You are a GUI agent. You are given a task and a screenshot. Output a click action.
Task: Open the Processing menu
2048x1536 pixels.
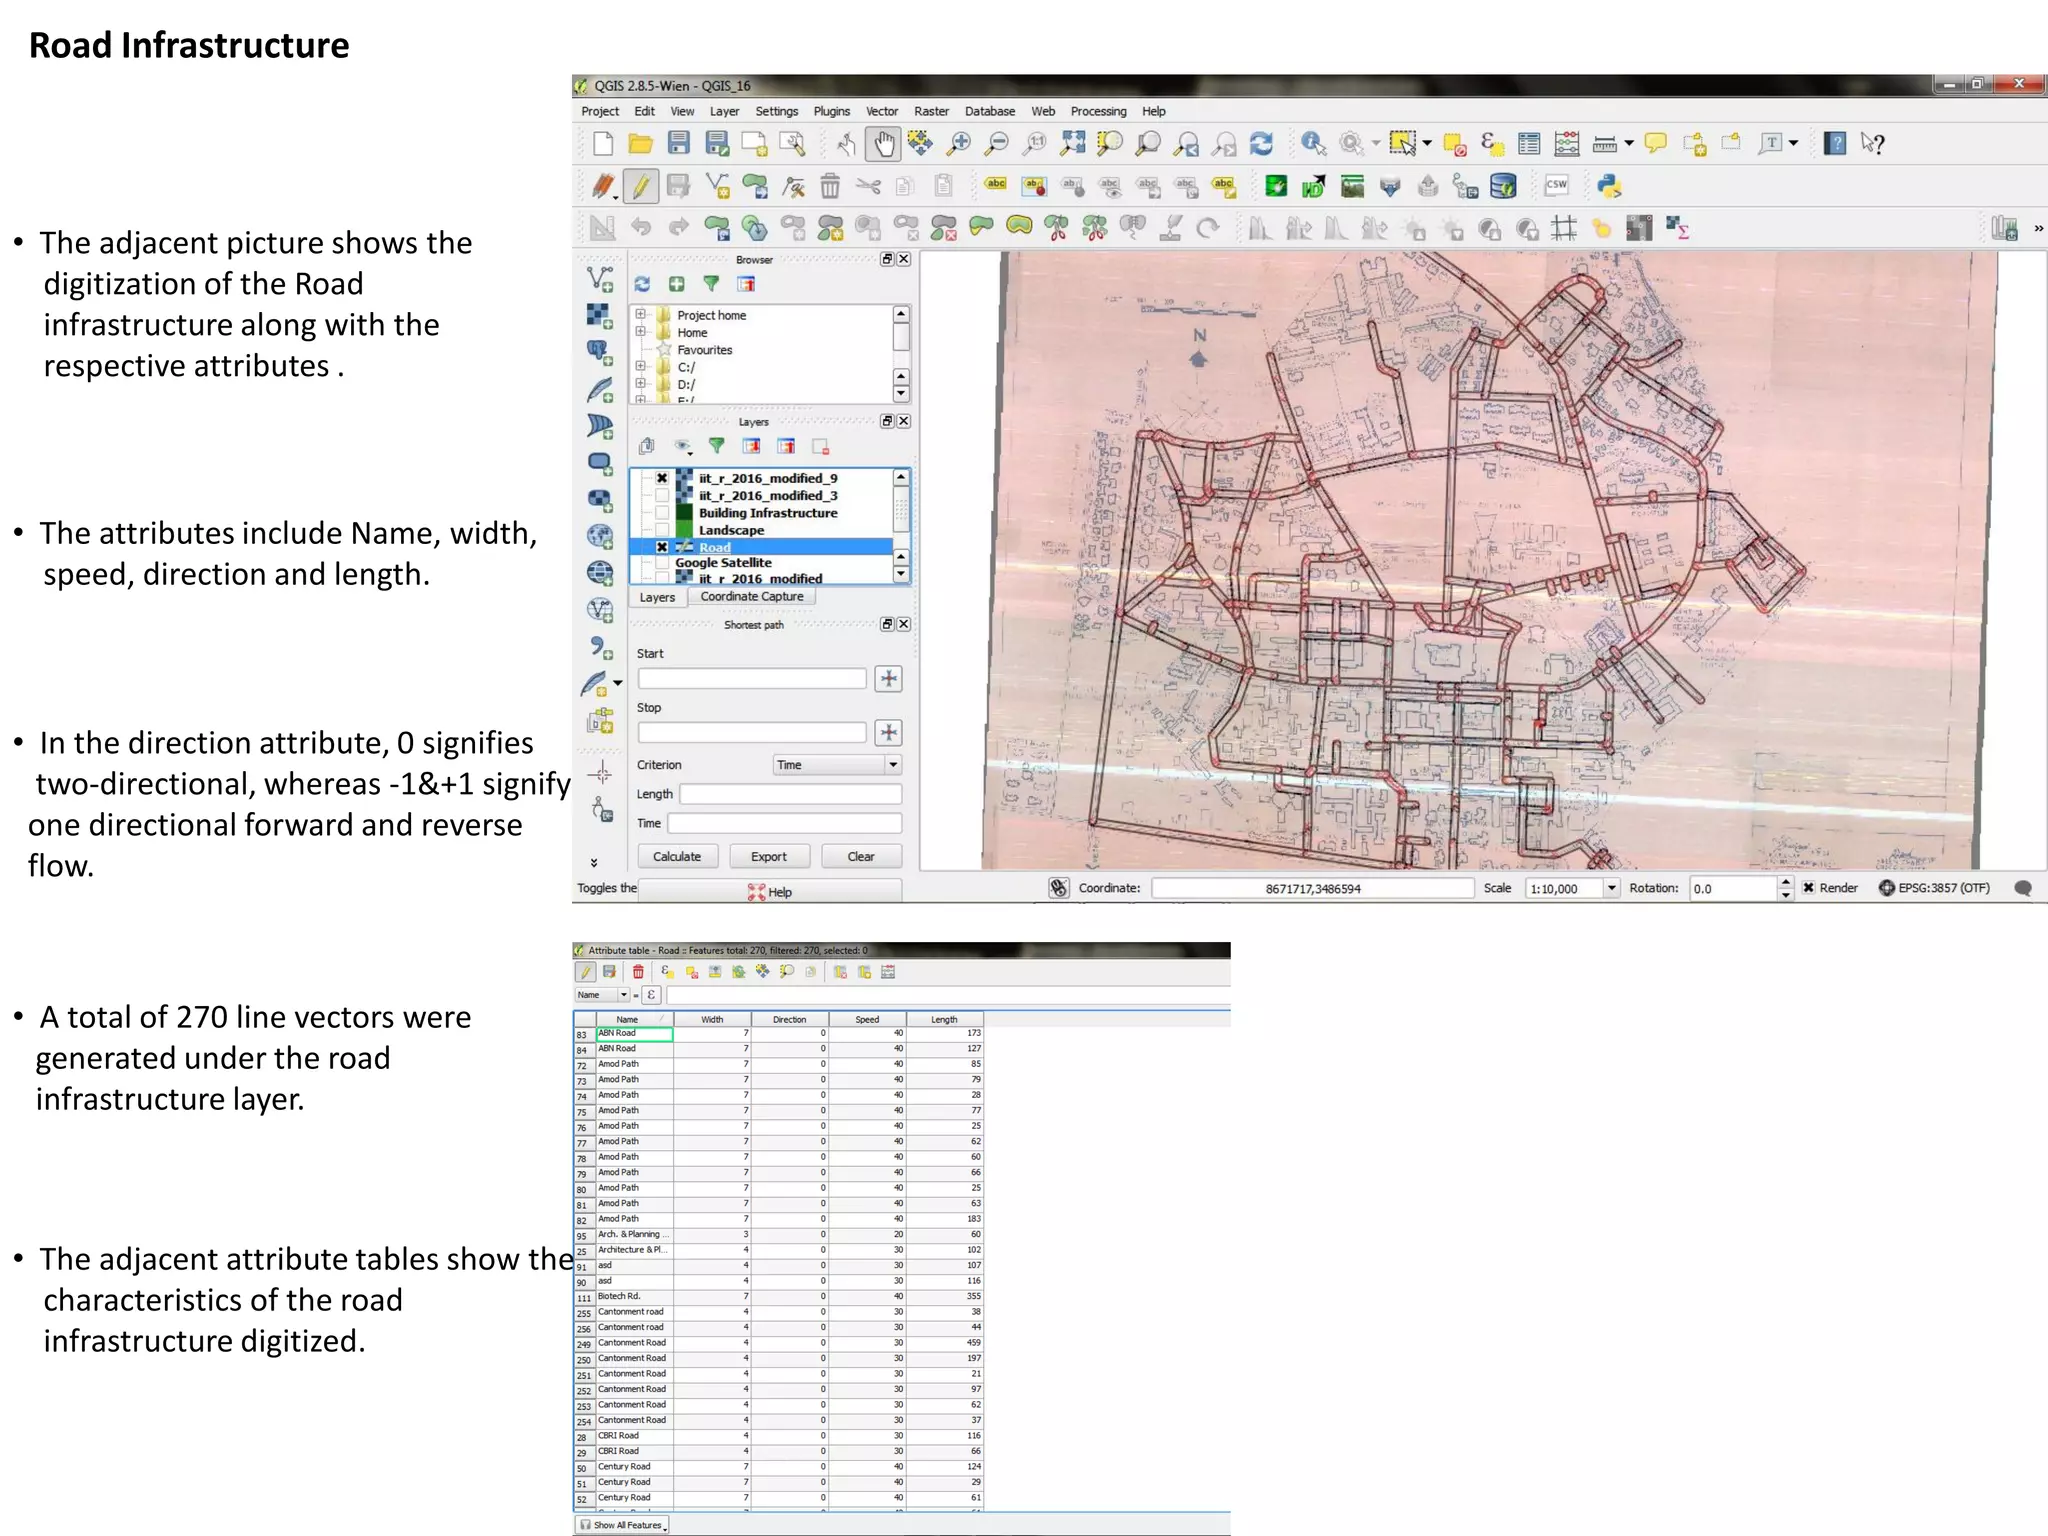point(1098,111)
